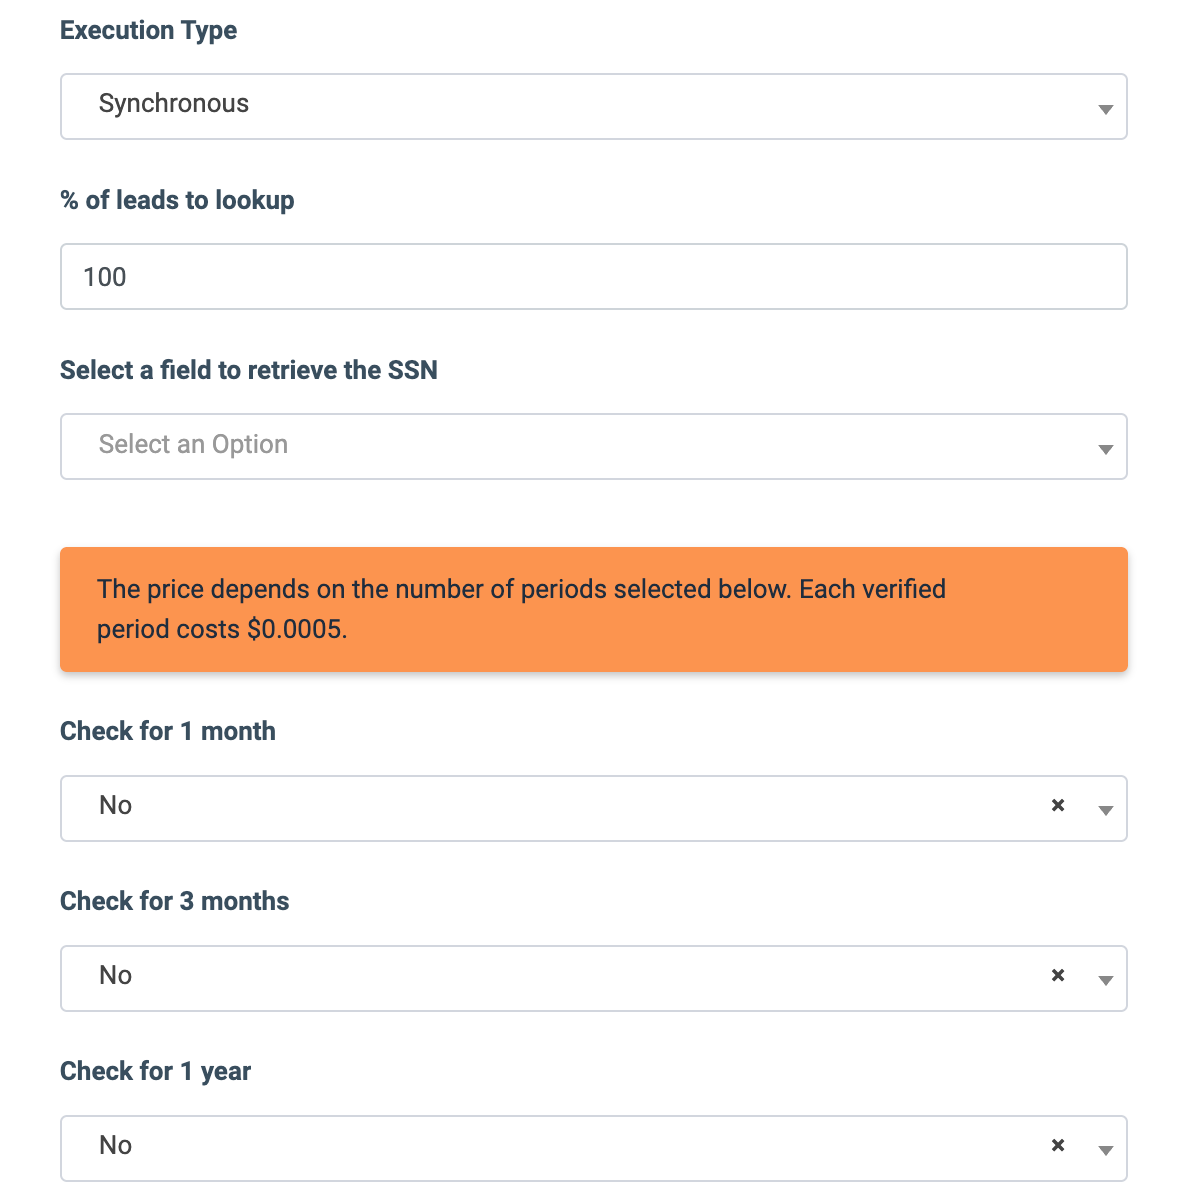Expand the SSN field dropdown arrow
Image resolution: width=1184 pixels, height=1198 pixels.
pos(1105,448)
